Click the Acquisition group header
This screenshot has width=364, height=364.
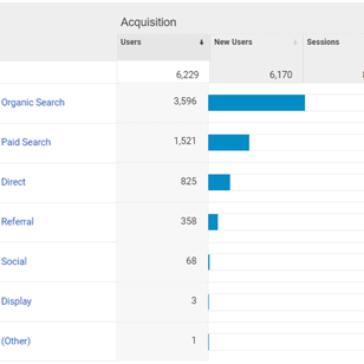[148, 22]
